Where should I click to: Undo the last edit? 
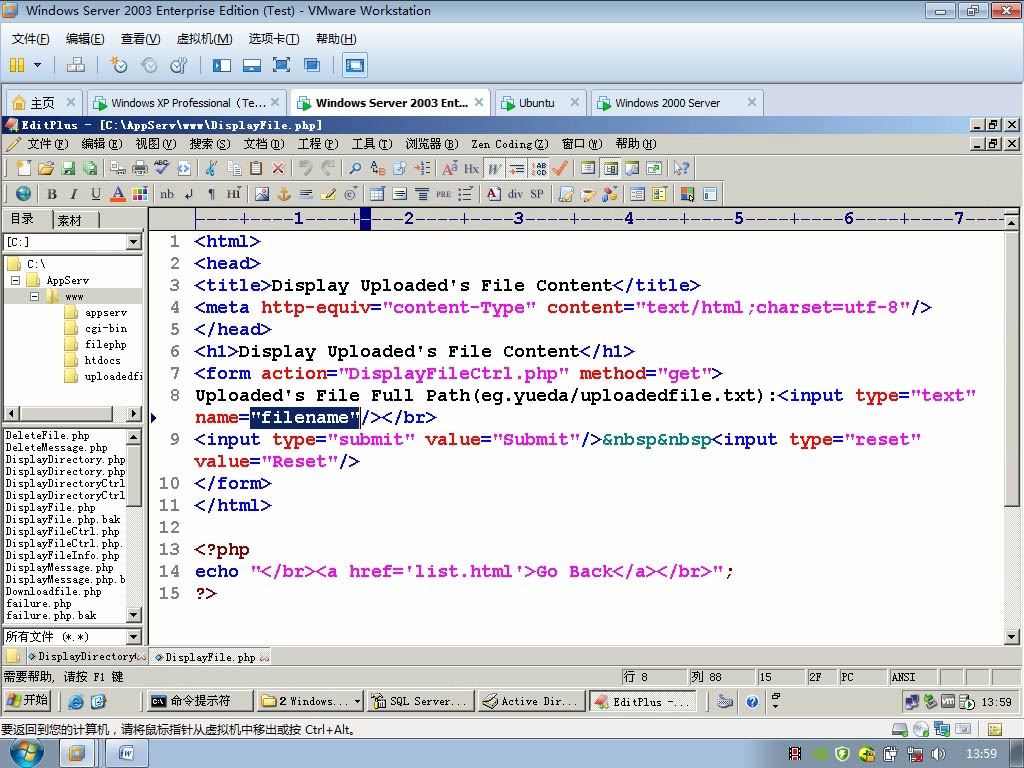306,168
